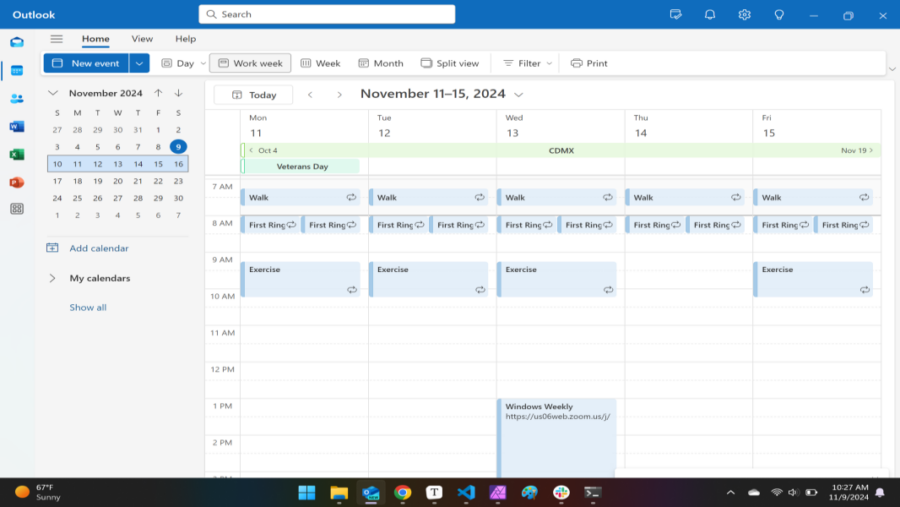Open Thursday's Walk event
Image resolution: width=900 pixels, height=507 pixels.
point(685,198)
